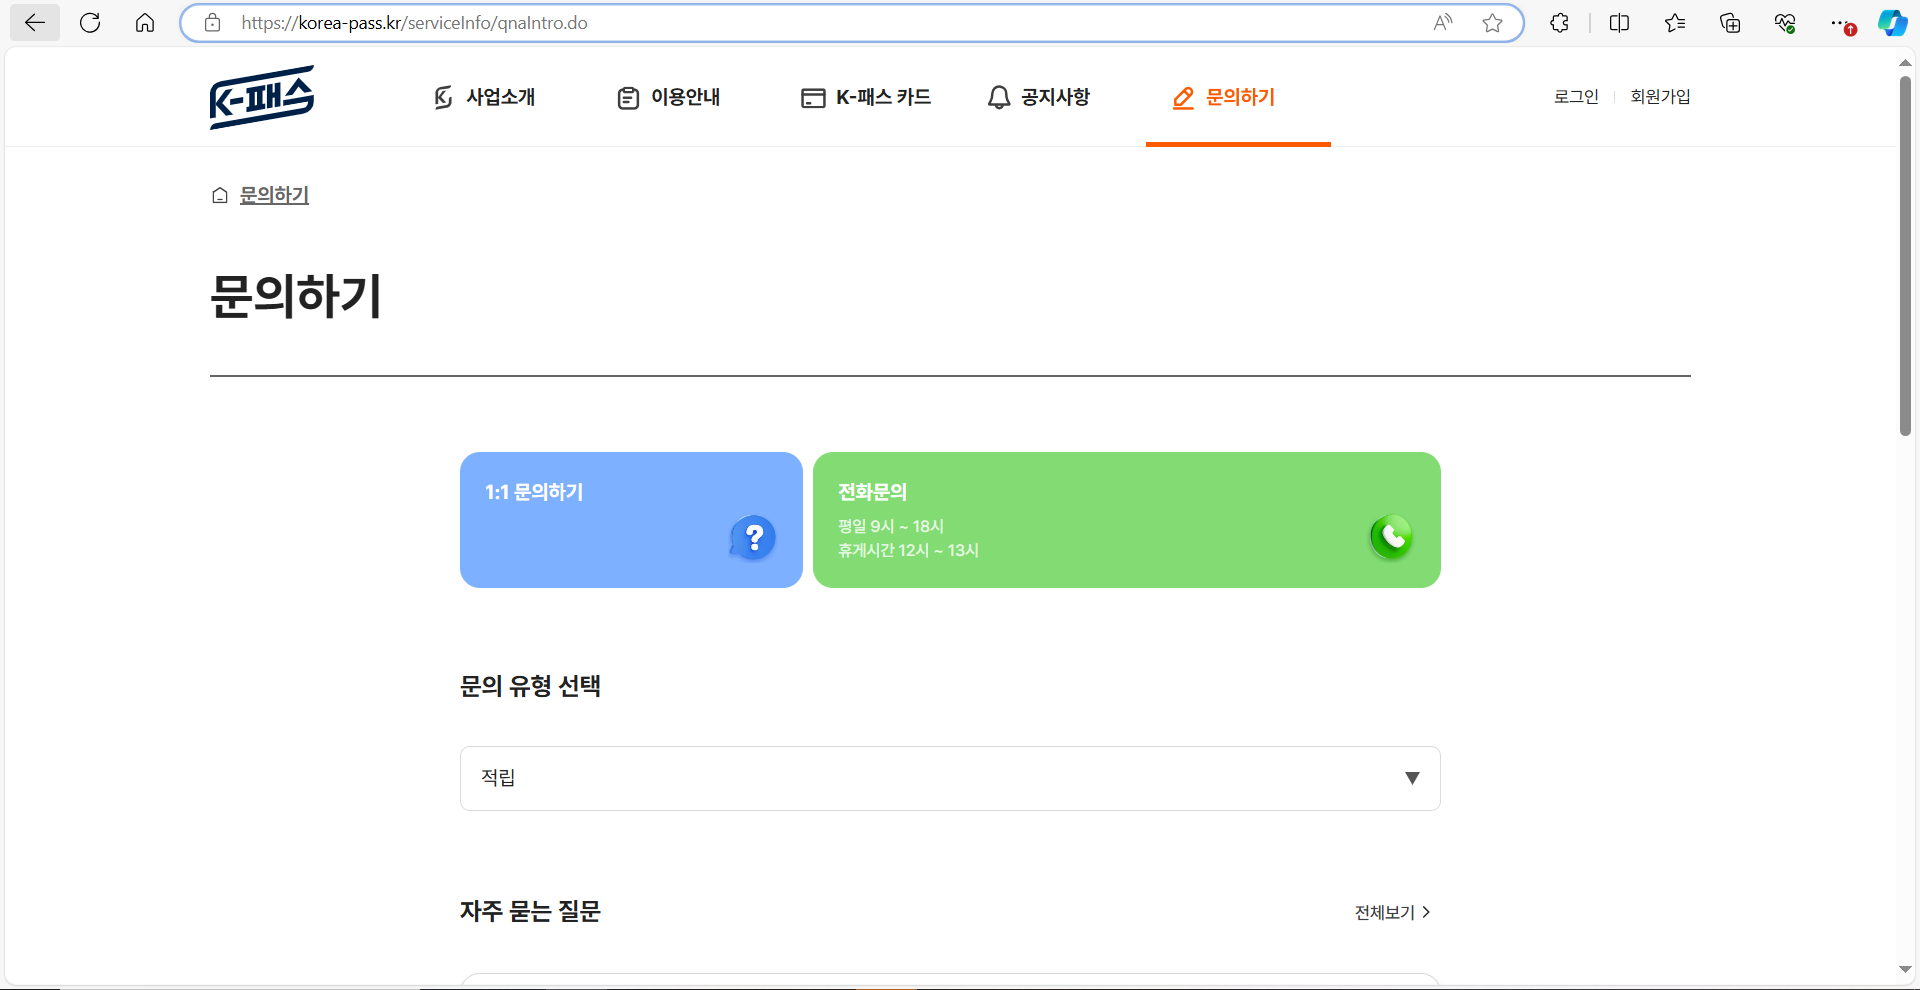Open the 1:1 문의하기 card
Viewport: 1920px width, 990px height.
[631, 520]
